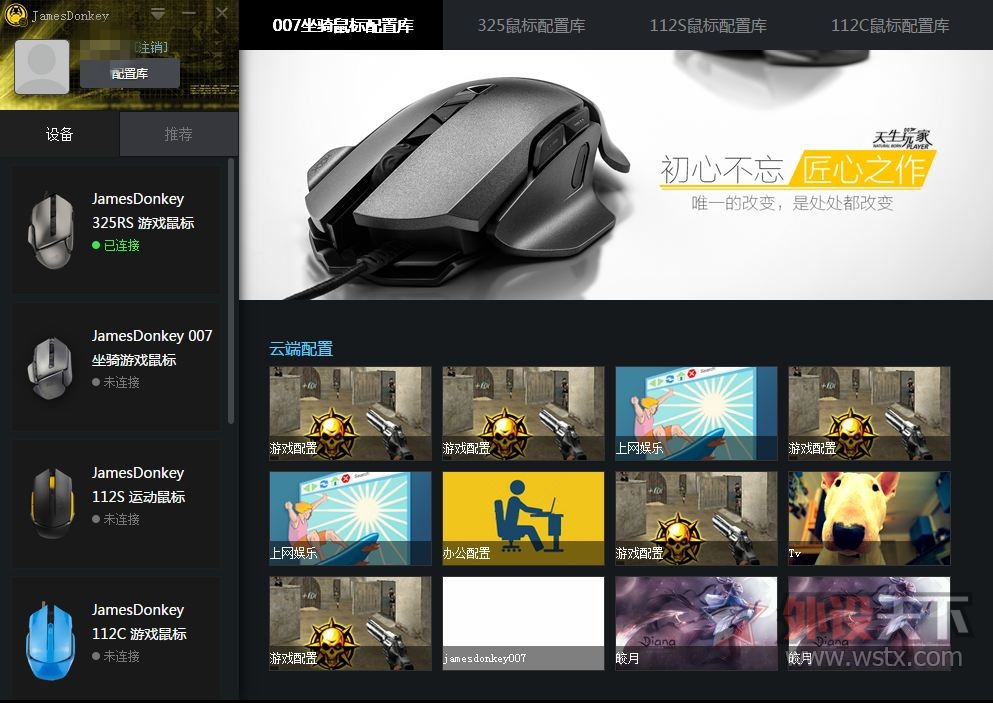The width and height of the screenshot is (993, 703).
Task: Click the device list scrollbar
Action: coord(231,291)
